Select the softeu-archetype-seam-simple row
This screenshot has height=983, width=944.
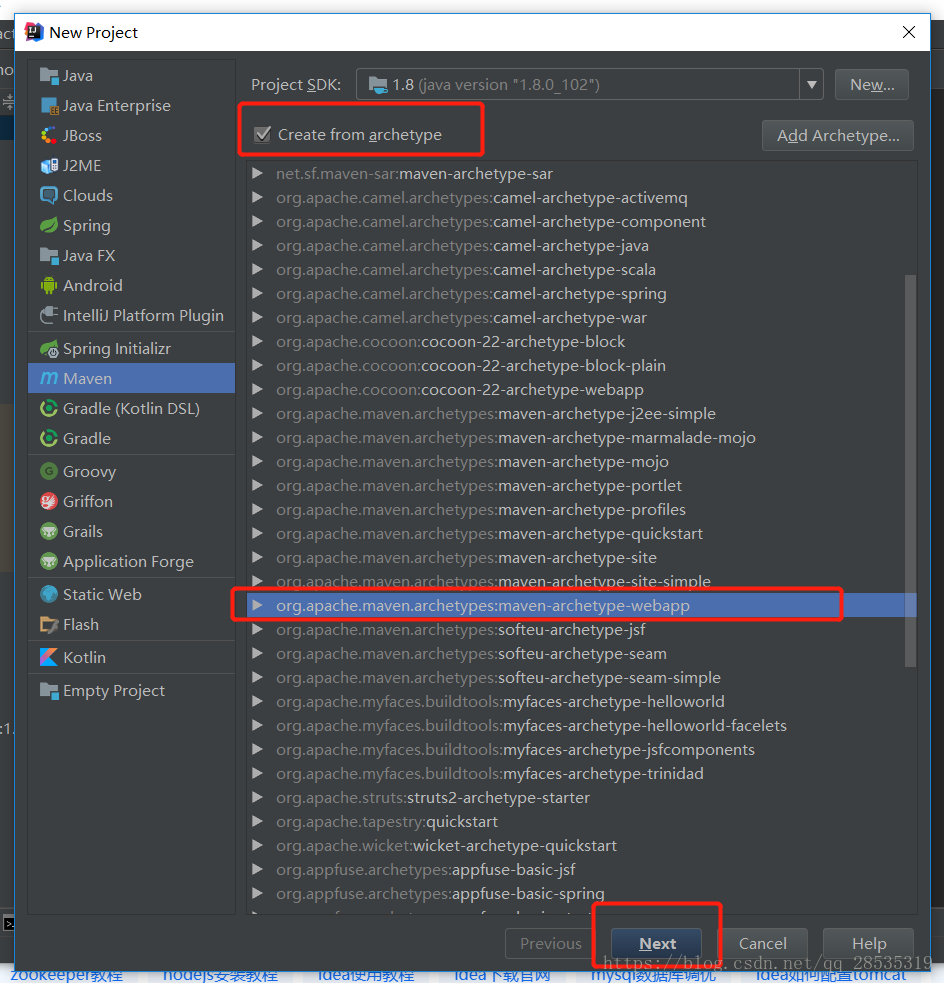pyautogui.click(x=582, y=678)
